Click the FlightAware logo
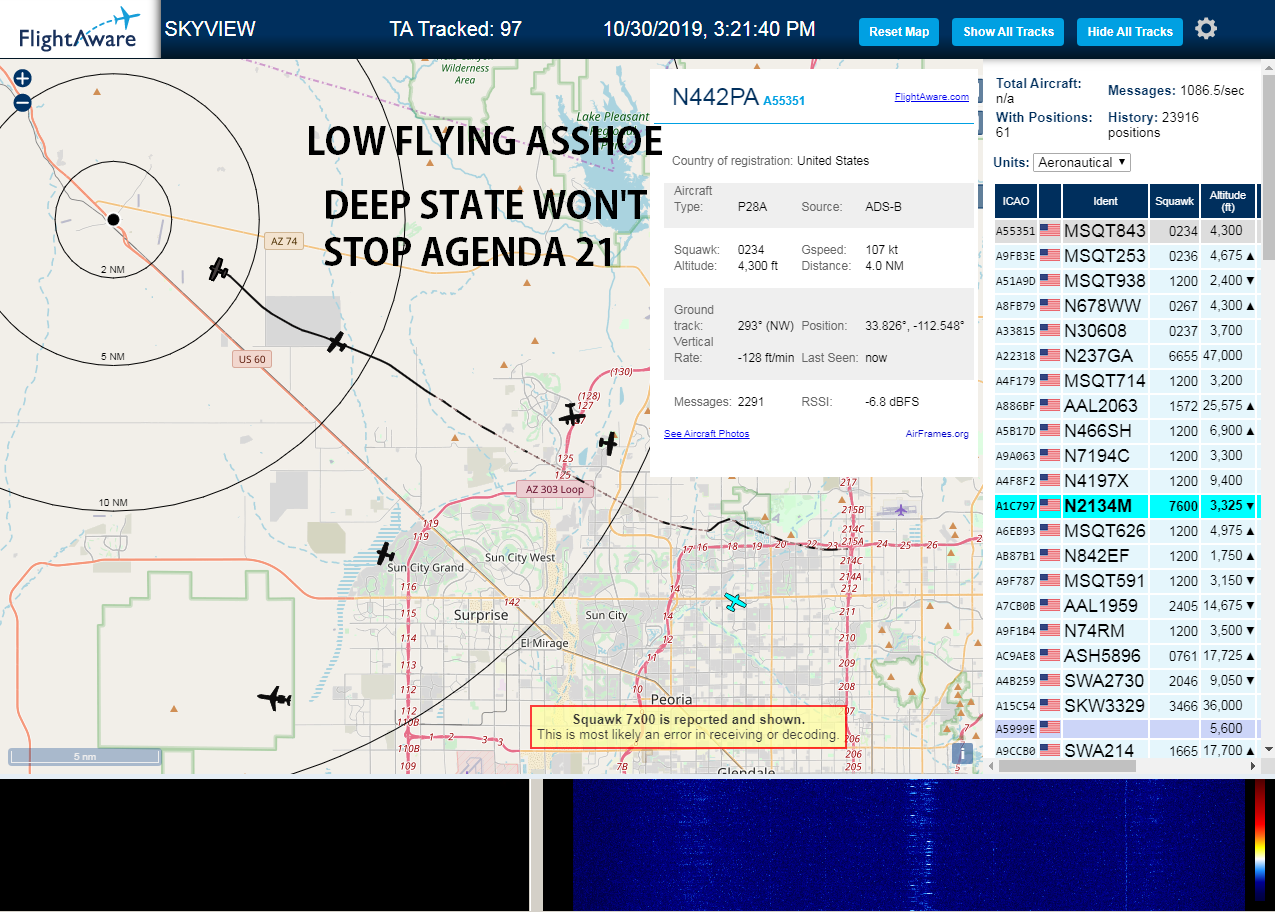This screenshot has height=913, width=1275. click(79, 29)
